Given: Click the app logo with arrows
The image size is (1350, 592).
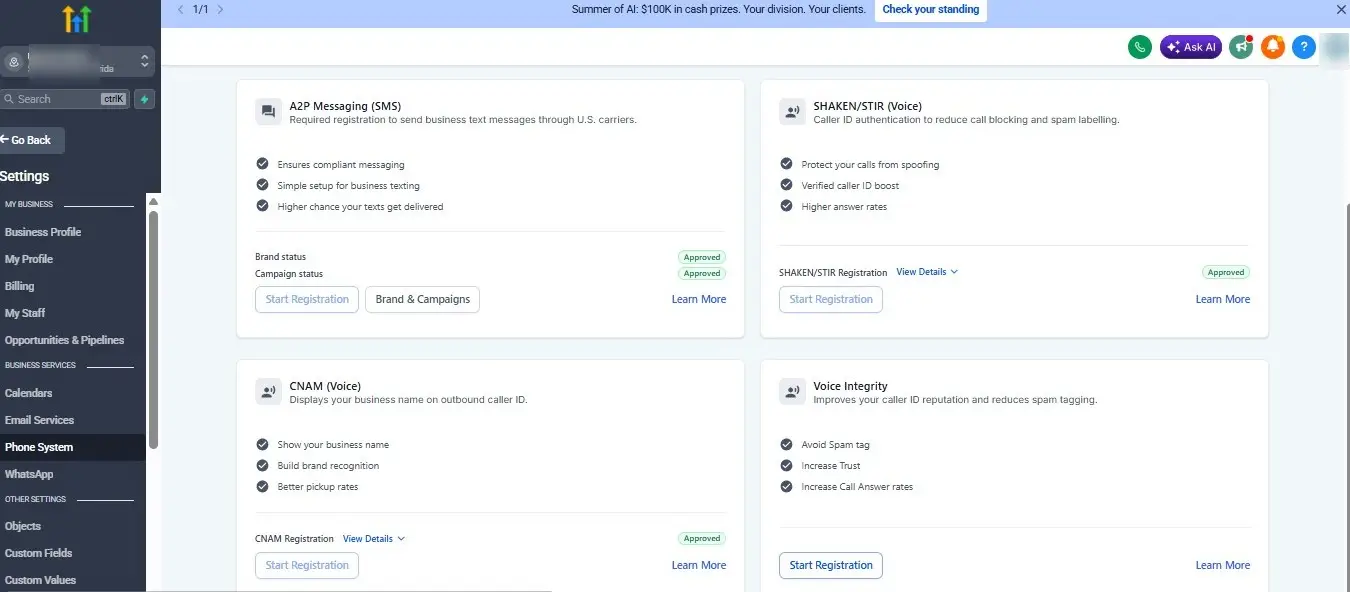Looking at the screenshot, I should click(76, 19).
